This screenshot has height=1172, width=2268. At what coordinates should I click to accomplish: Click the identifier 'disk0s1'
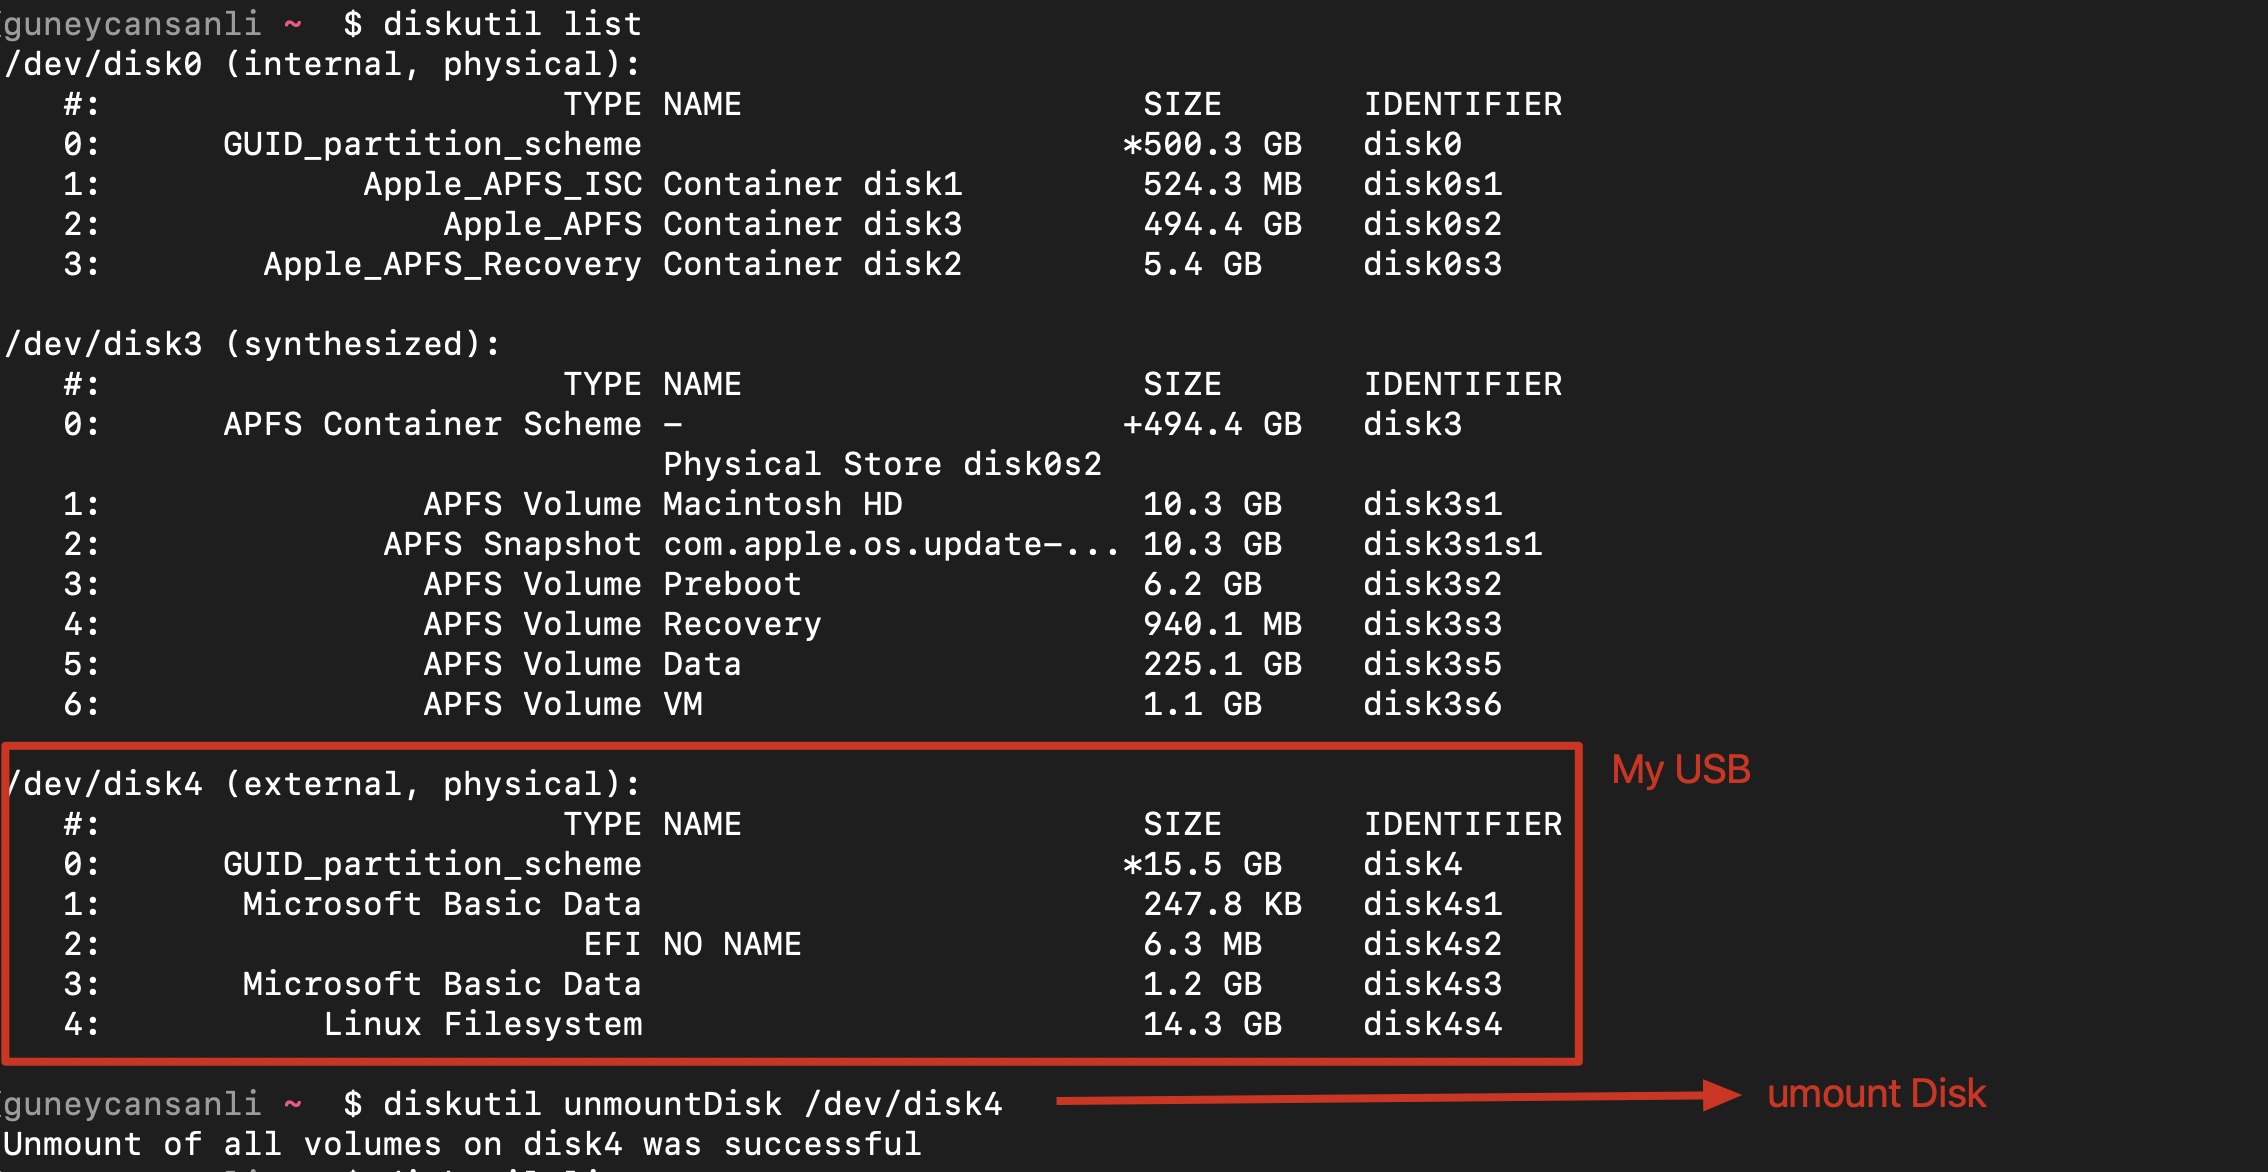coord(1432,184)
